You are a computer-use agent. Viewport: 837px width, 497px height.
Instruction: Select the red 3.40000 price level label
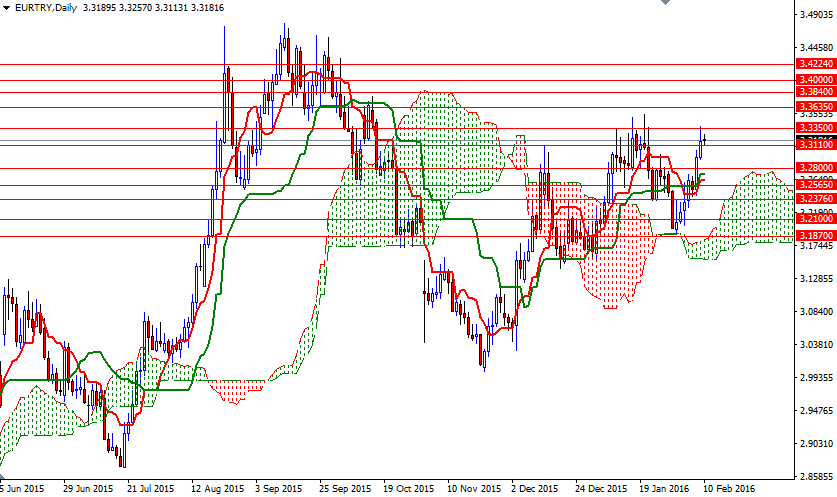(815, 80)
